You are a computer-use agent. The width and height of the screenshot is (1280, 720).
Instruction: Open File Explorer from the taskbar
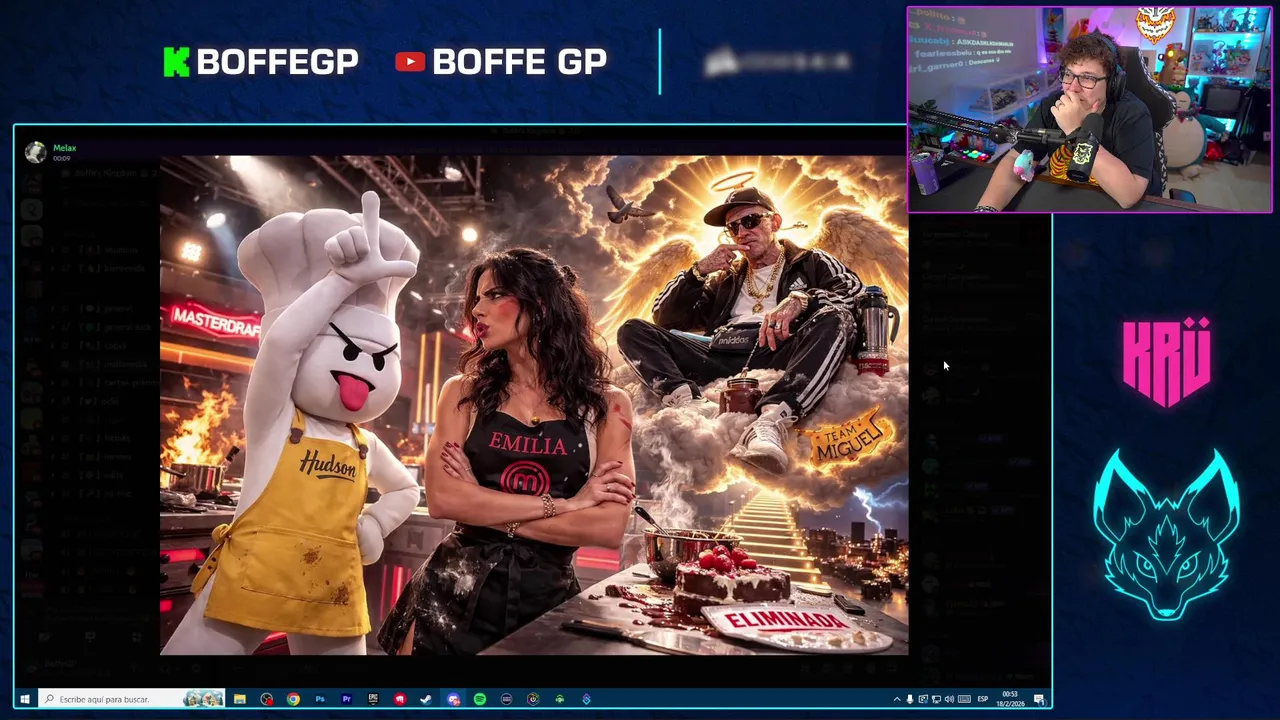(x=240, y=699)
